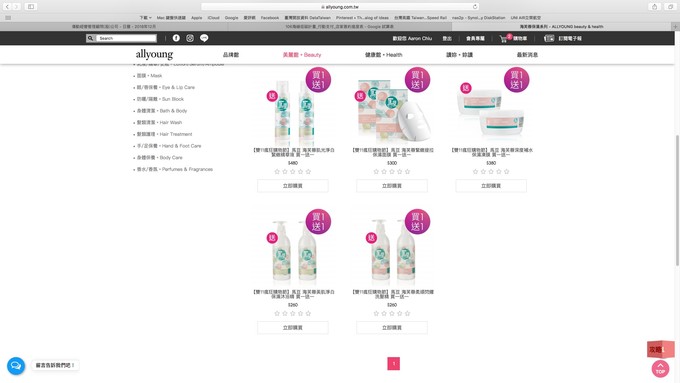Click the newsletter subscription icon
The width and height of the screenshot is (680, 383).
pos(549,38)
